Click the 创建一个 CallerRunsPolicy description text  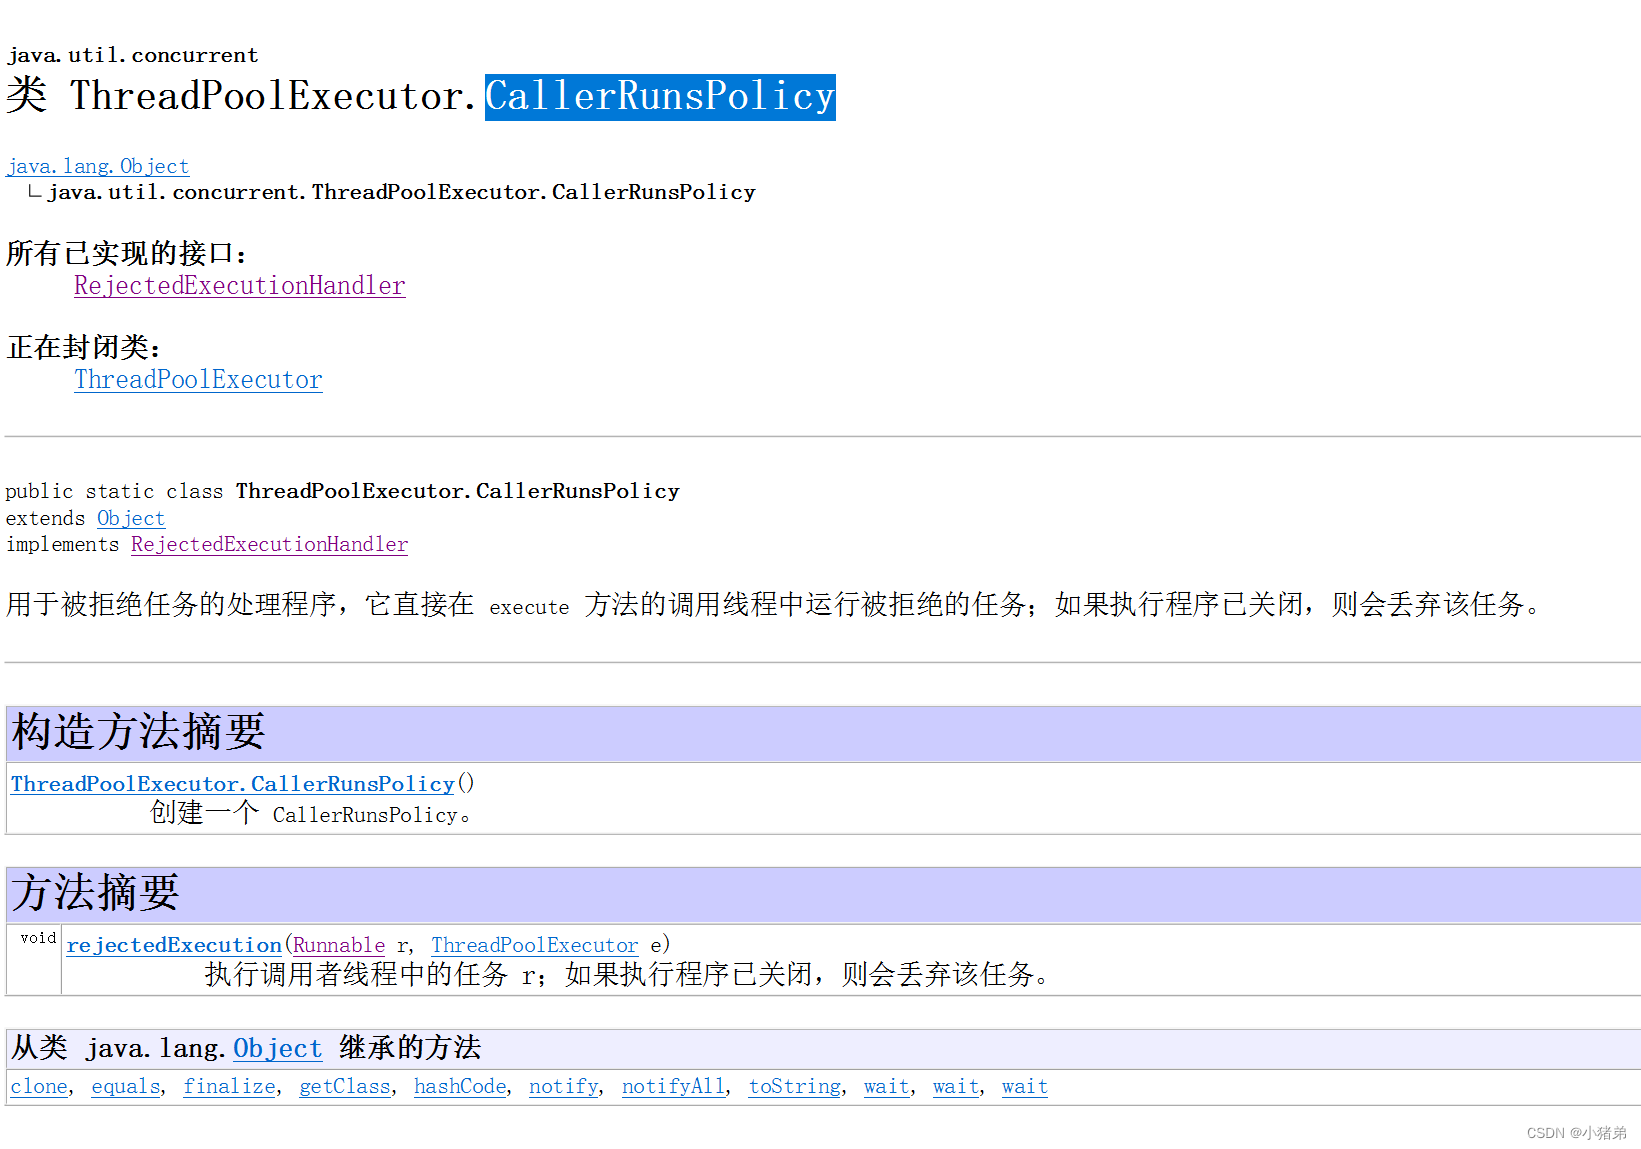click(x=311, y=814)
